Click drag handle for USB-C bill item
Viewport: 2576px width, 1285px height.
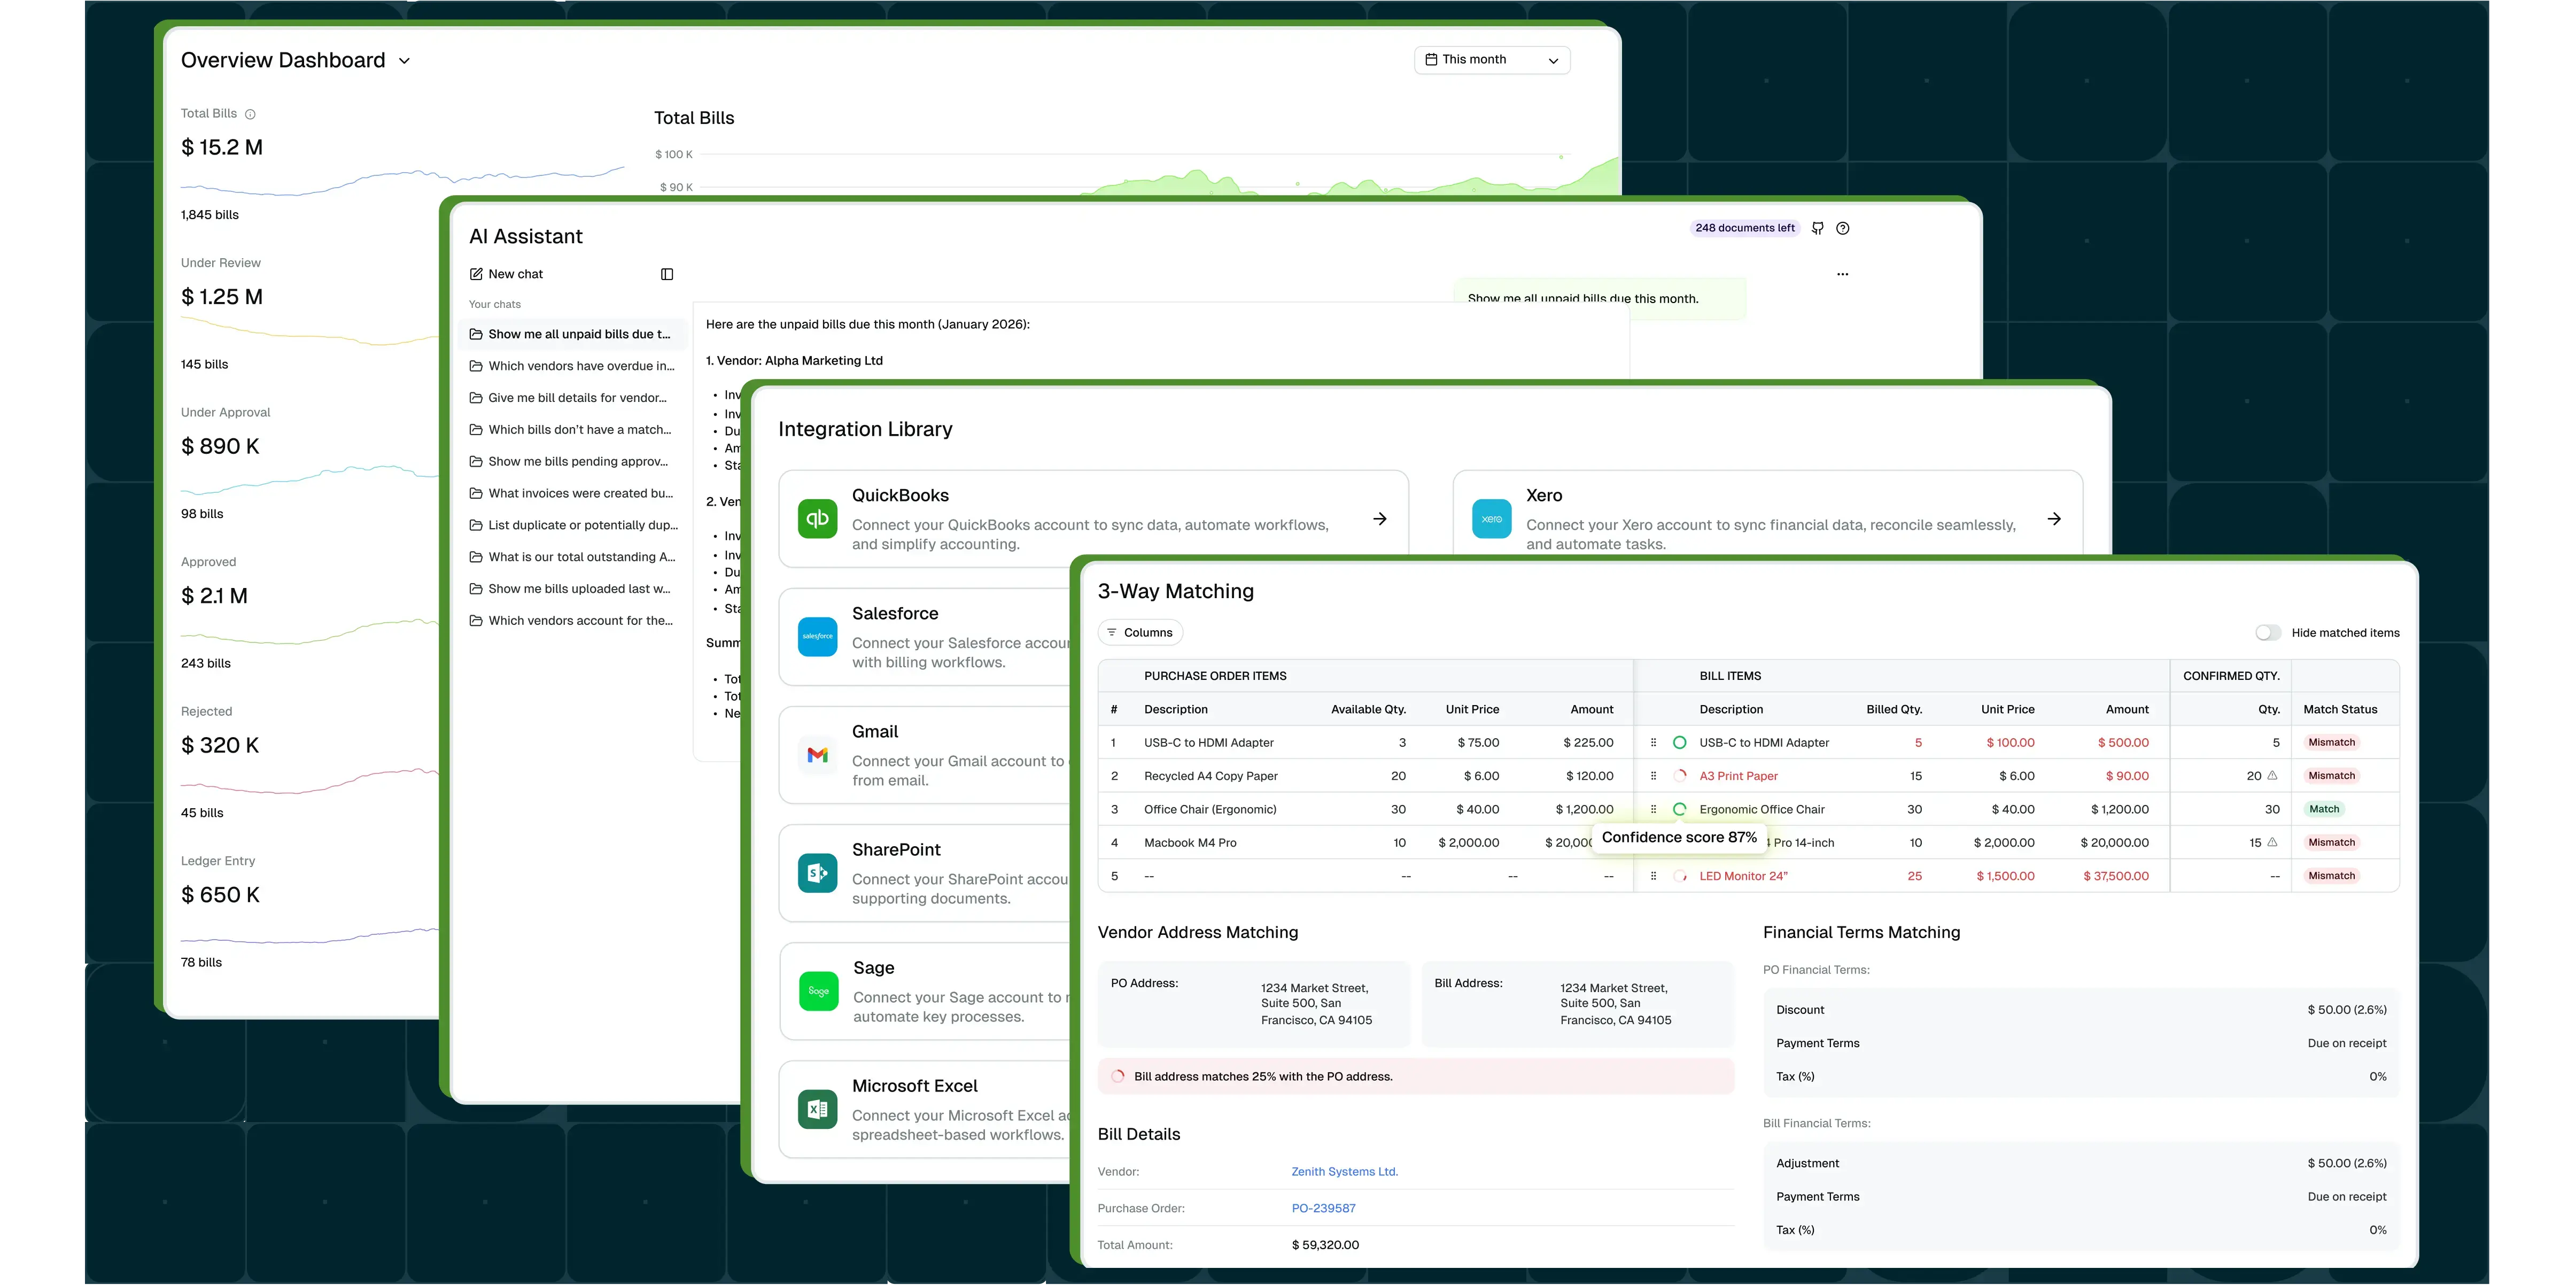pyautogui.click(x=1653, y=742)
